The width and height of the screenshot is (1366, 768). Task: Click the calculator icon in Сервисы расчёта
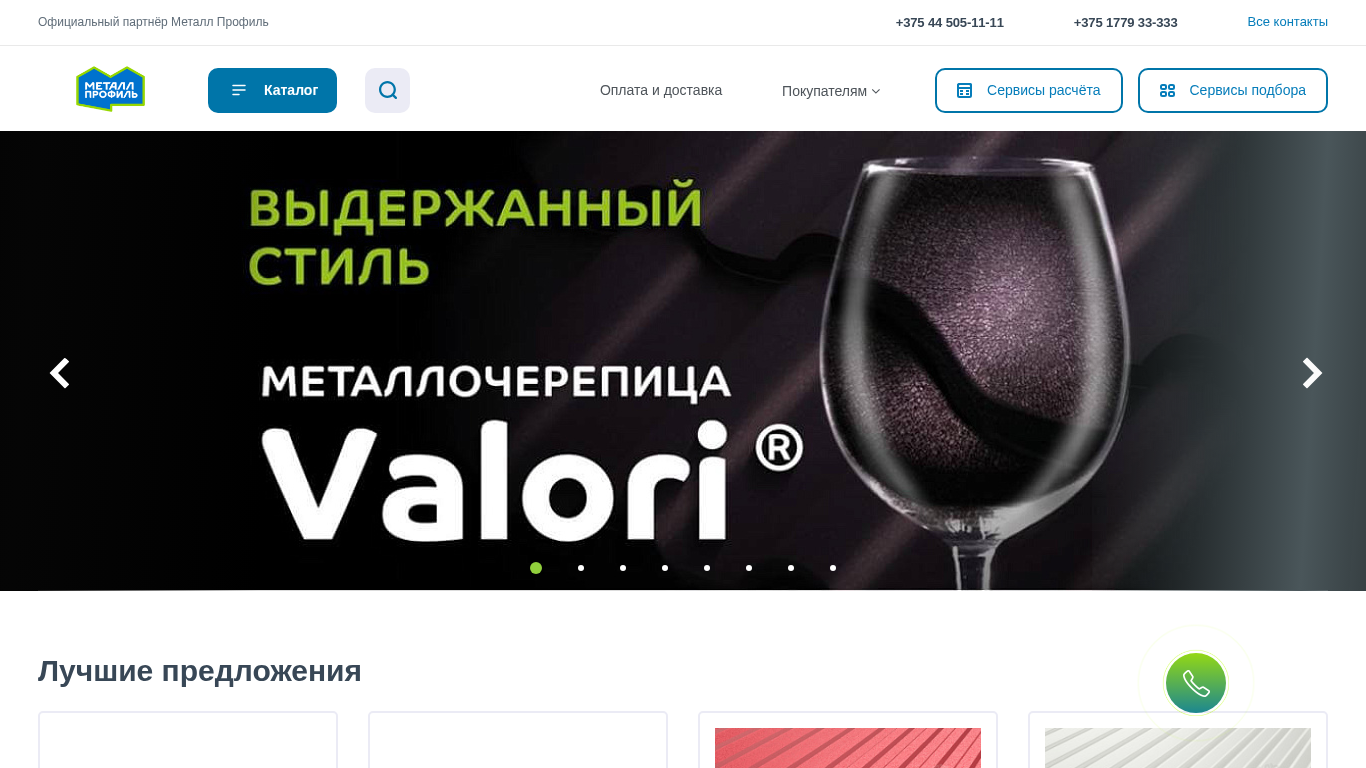point(964,90)
